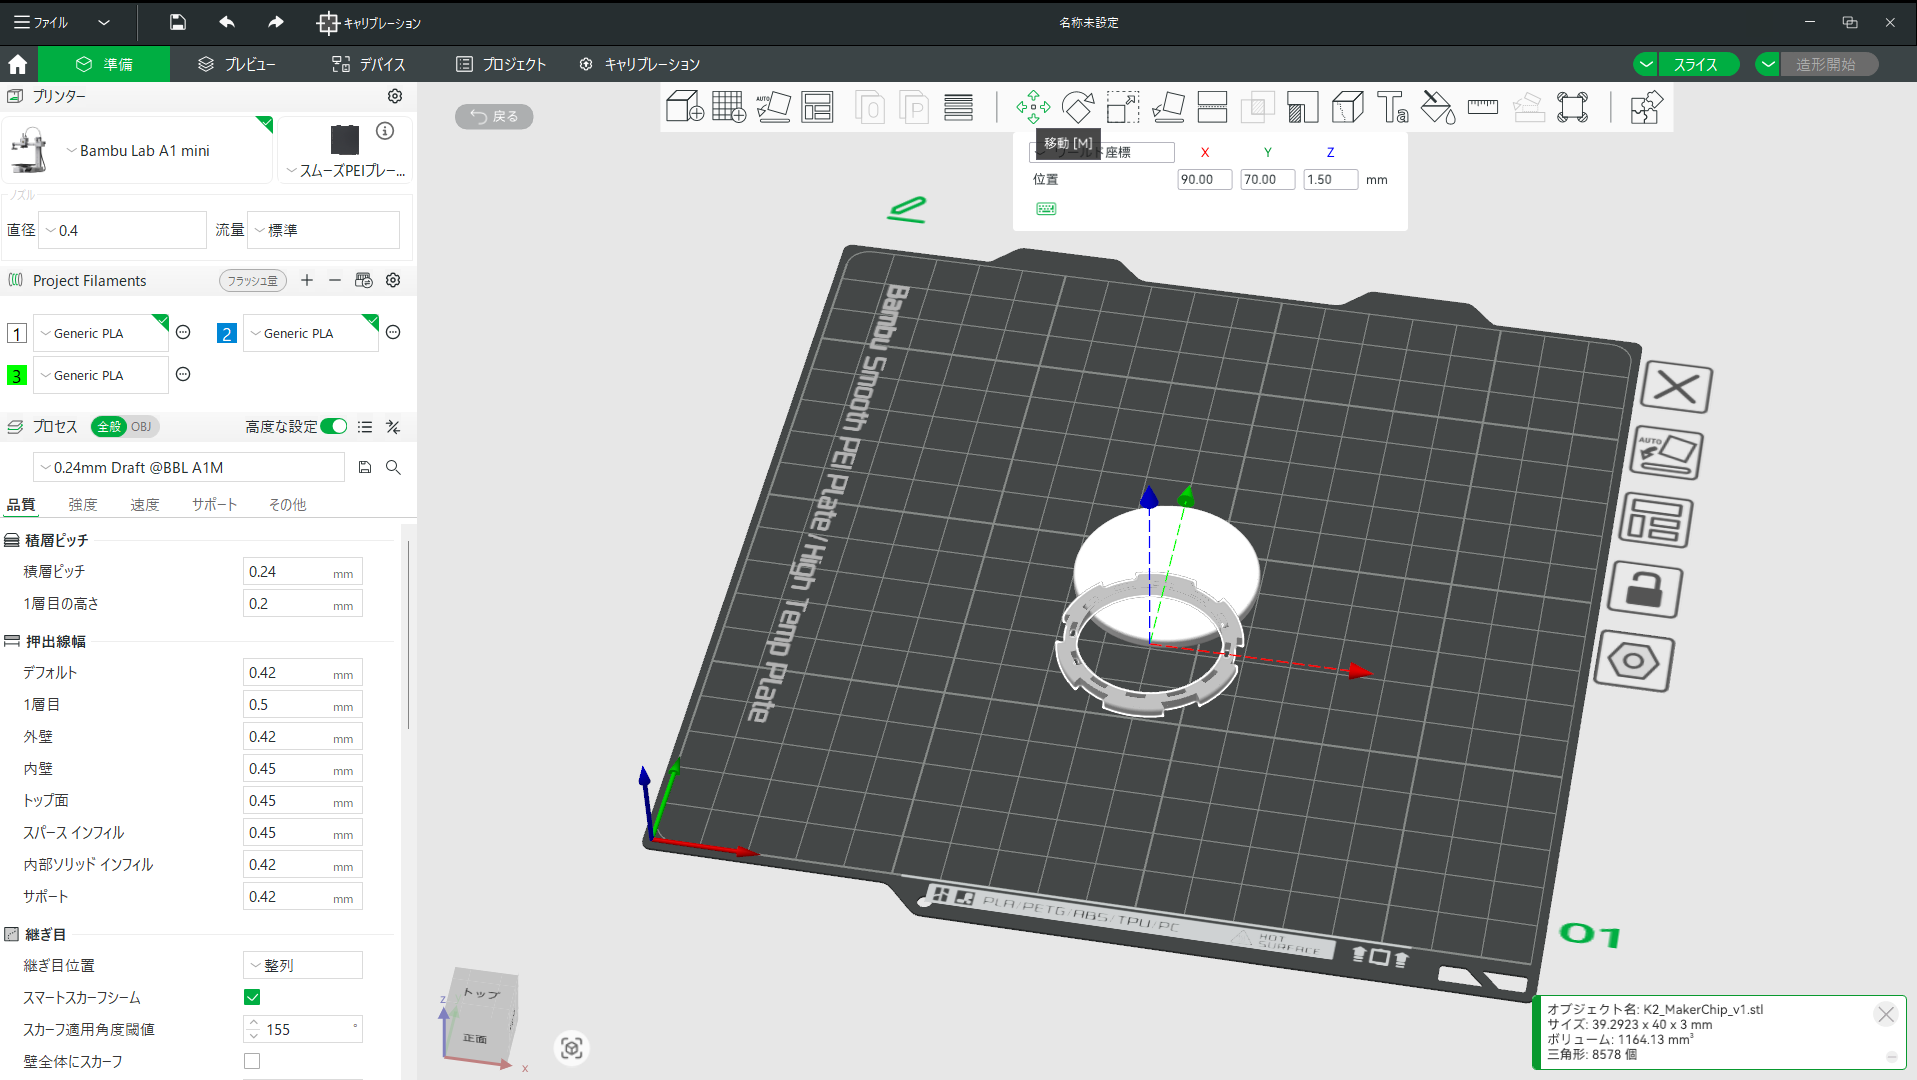Select the Text shape tool
Viewport: 1917px width, 1080px height.
coord(1392,107)
